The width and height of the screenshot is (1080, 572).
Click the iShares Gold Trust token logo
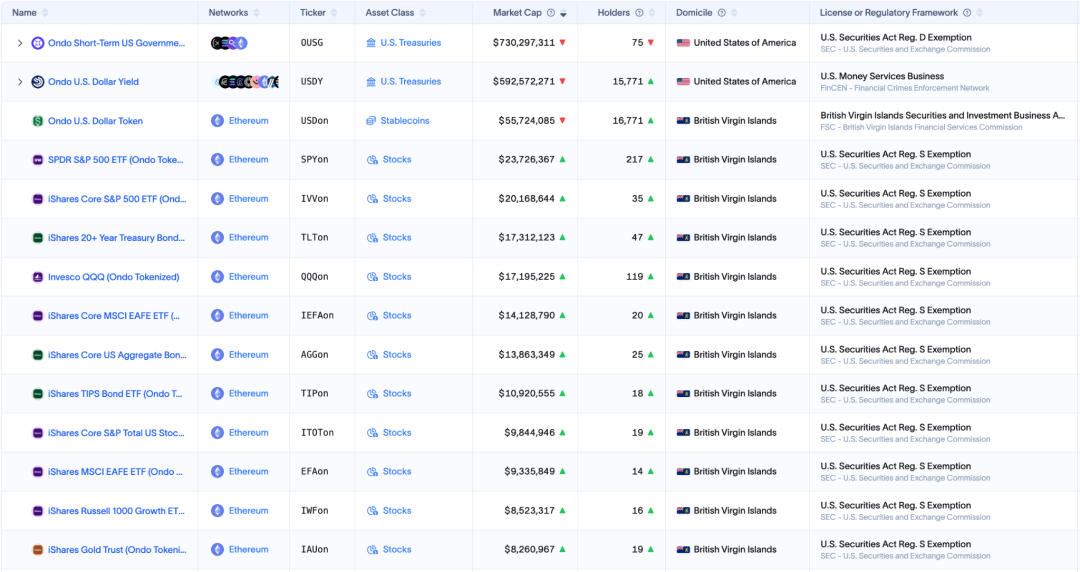point(38,550)
